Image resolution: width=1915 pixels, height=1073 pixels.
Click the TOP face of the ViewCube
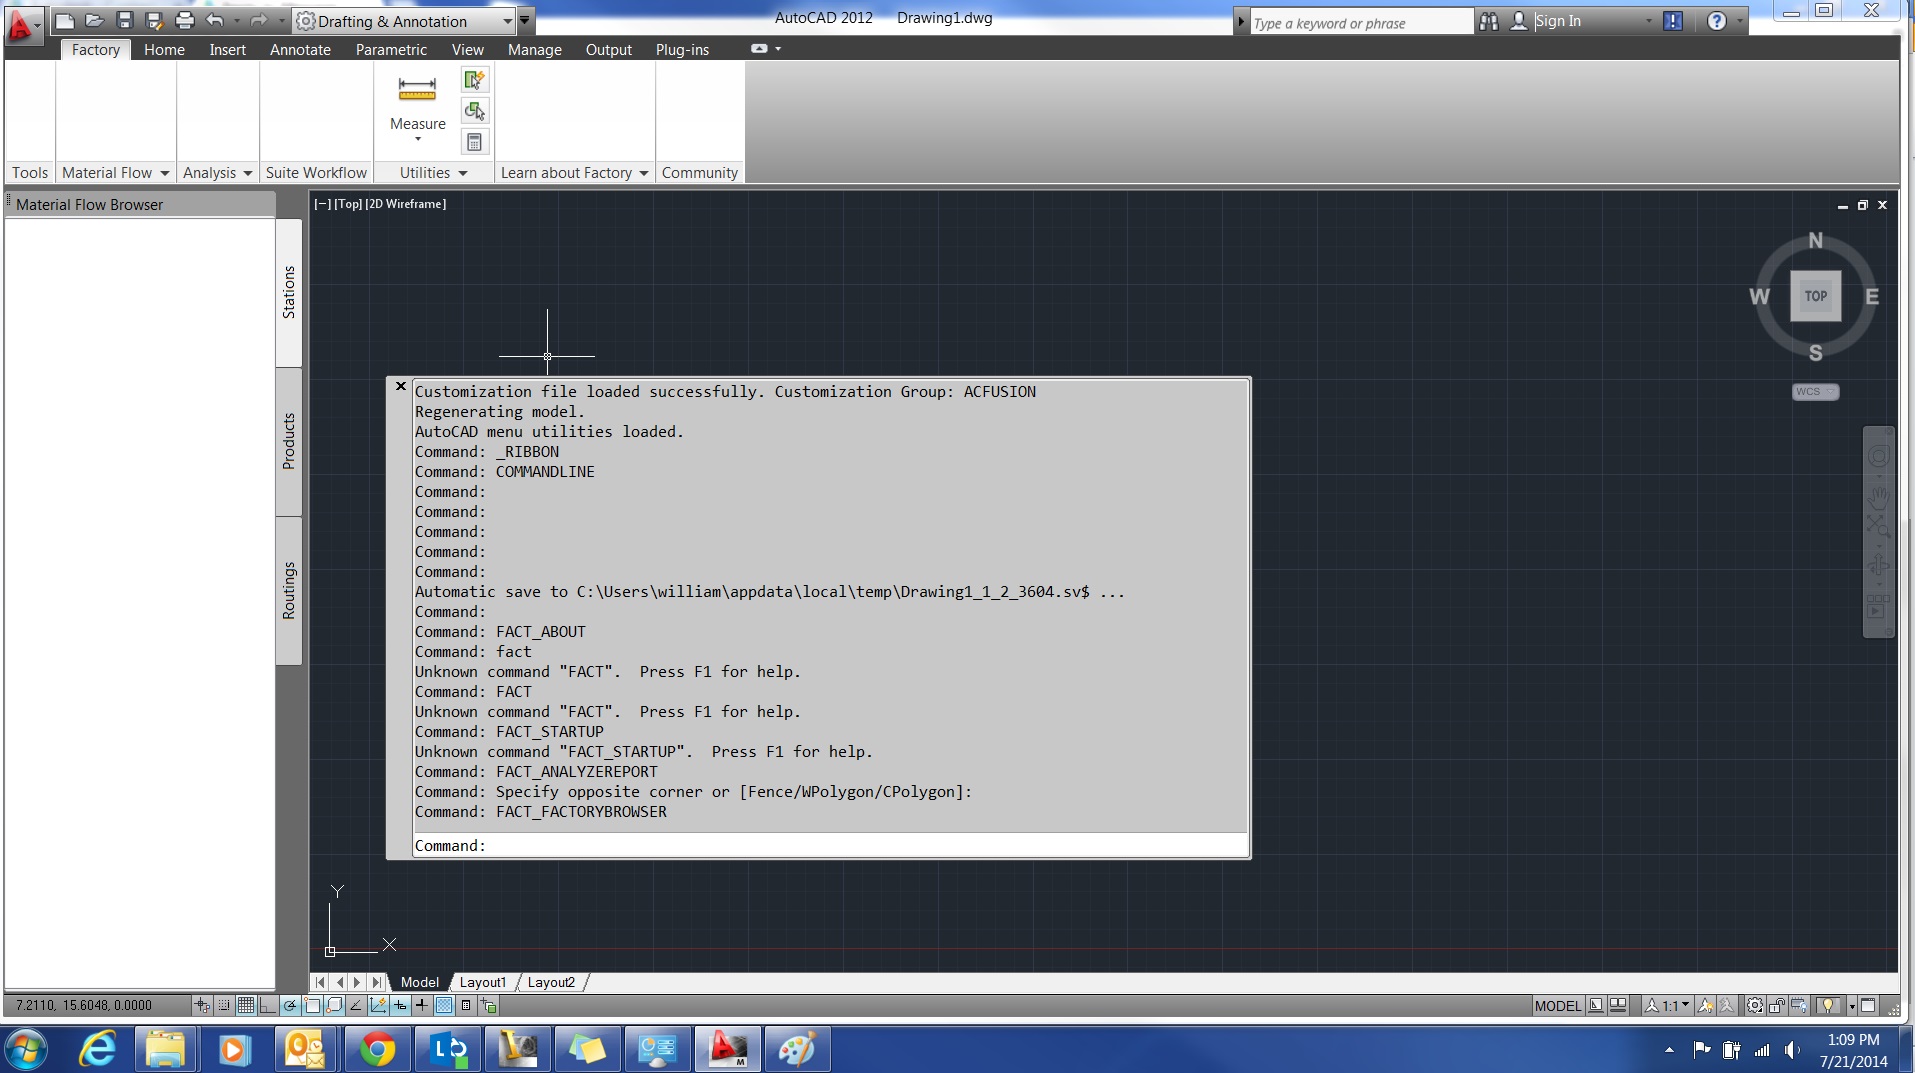pyautogui.click(x=1815, y=296)
